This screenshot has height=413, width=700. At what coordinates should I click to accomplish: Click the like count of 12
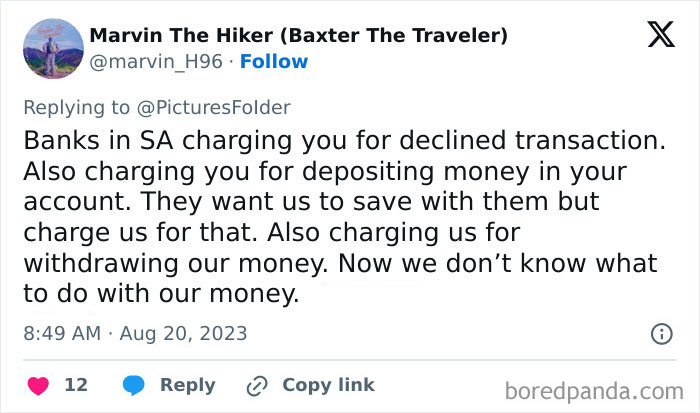(76, 385)
